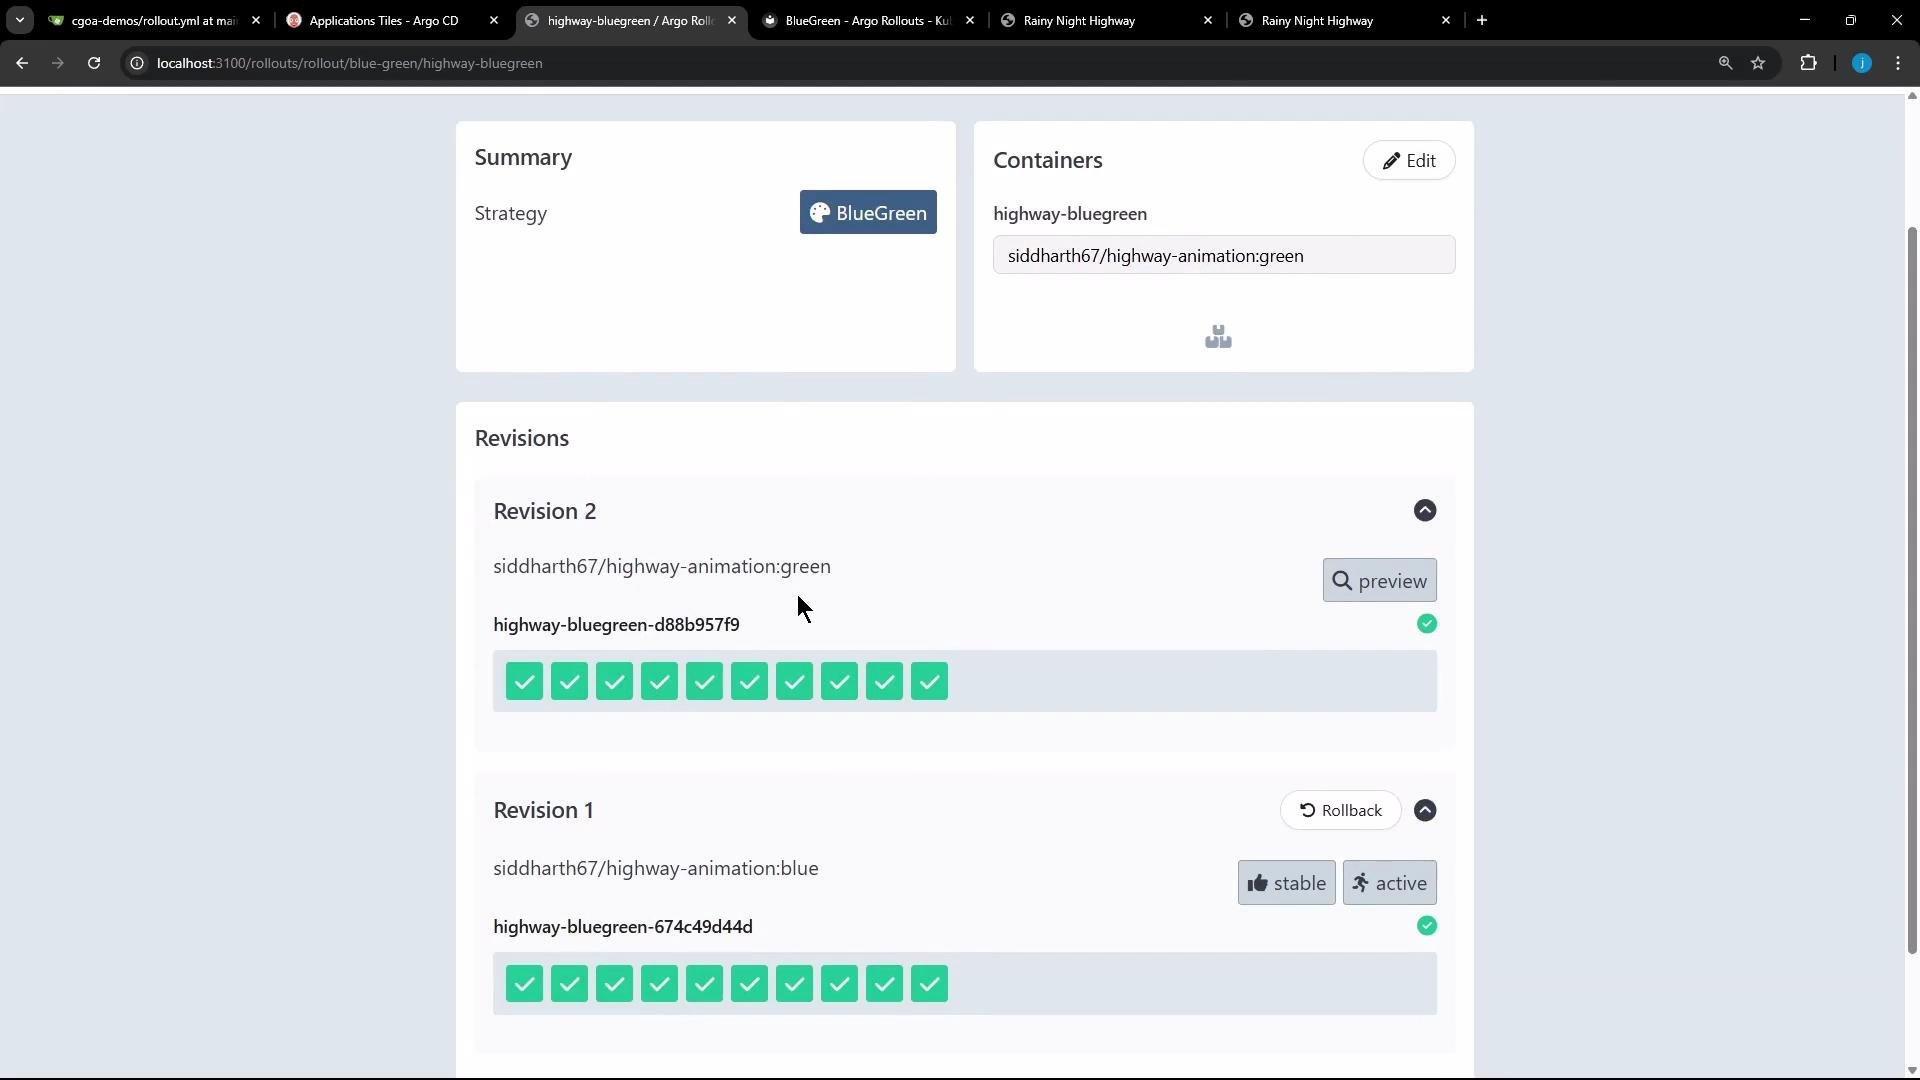Click the address bar URL
Screen dimensions: 1920x1080
point(349,63)
